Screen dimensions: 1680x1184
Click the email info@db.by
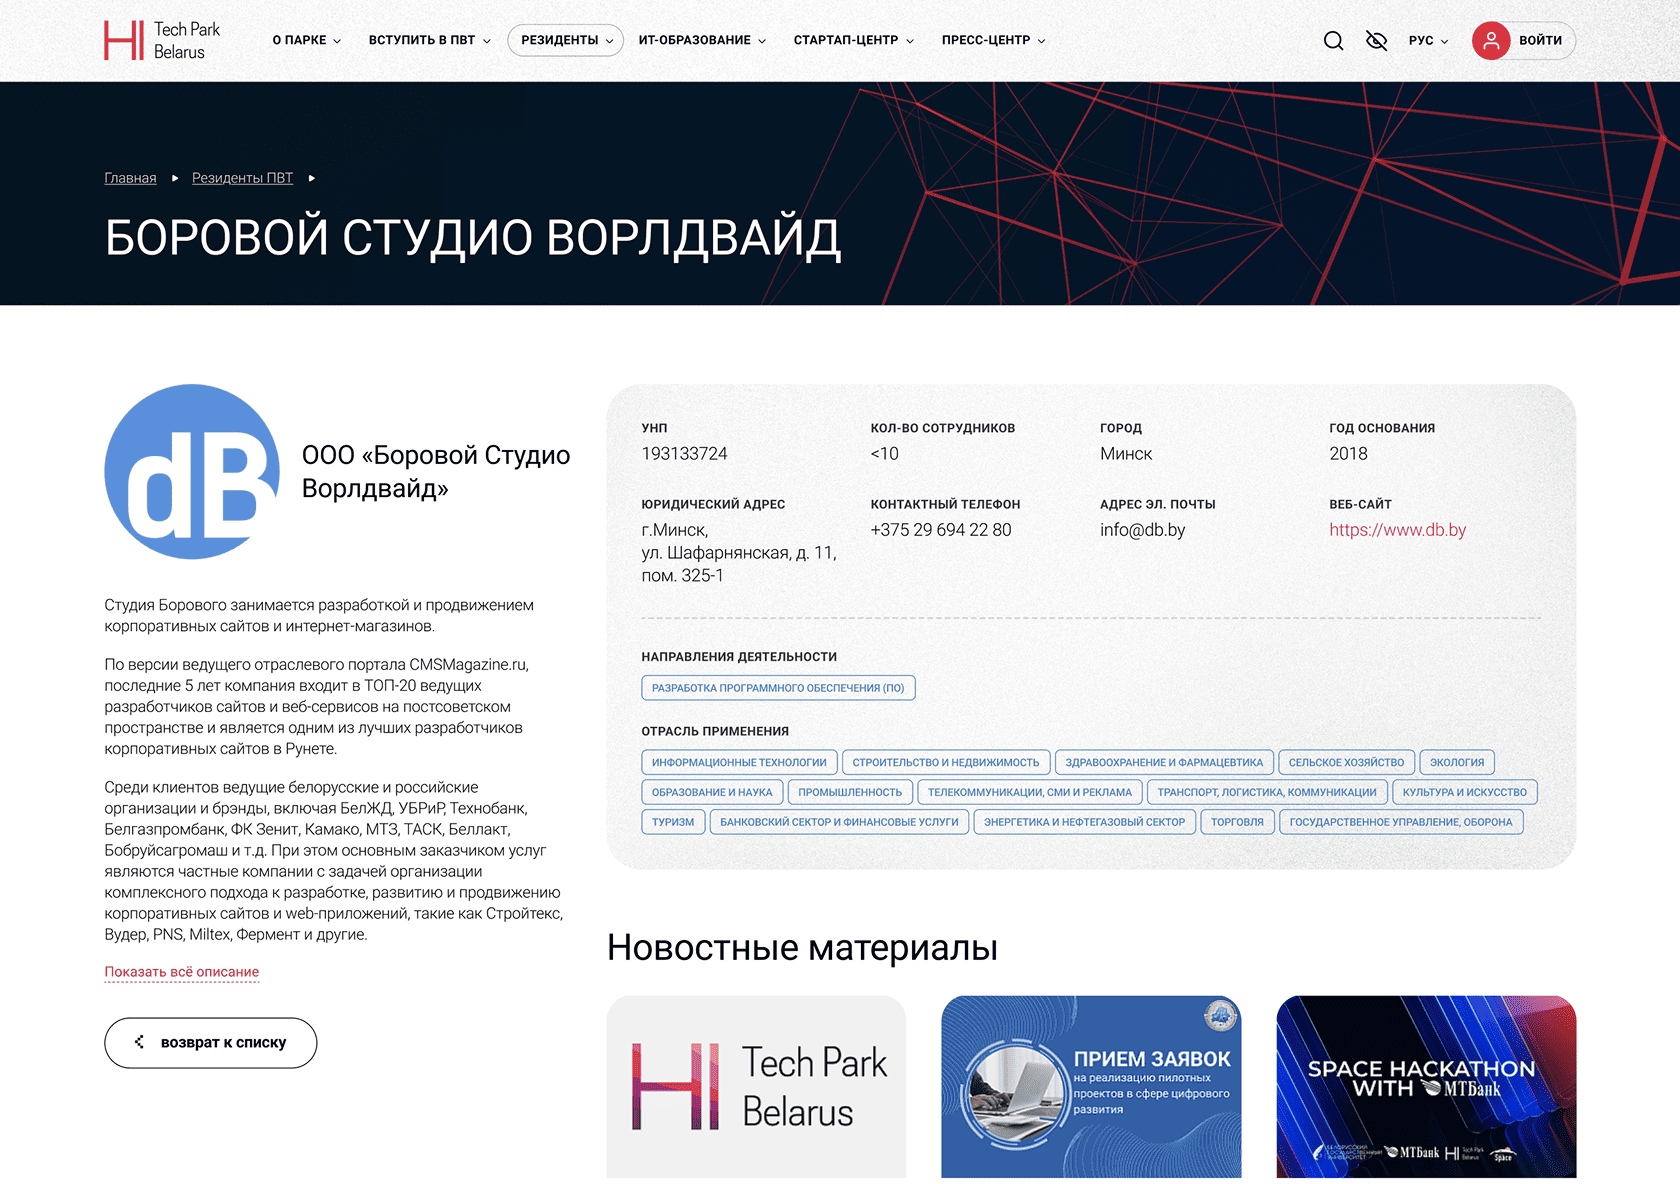(1142, 530)
